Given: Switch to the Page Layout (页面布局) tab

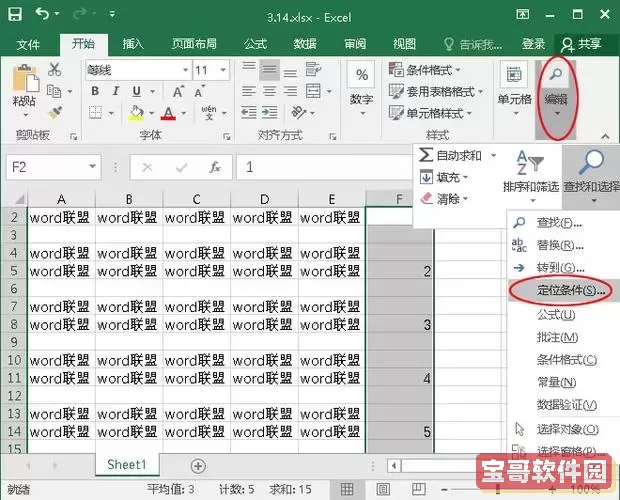Looking at the screenshot, I should (194, 44).
